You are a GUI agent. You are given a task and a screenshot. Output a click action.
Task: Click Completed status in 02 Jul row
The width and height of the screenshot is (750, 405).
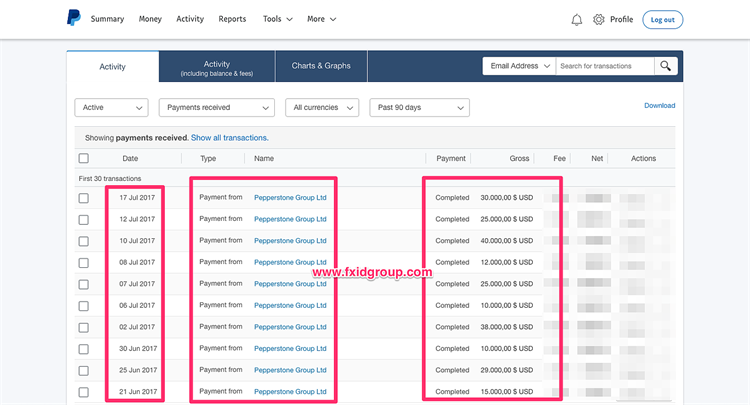pyautogui.click(x=452, y=327)
